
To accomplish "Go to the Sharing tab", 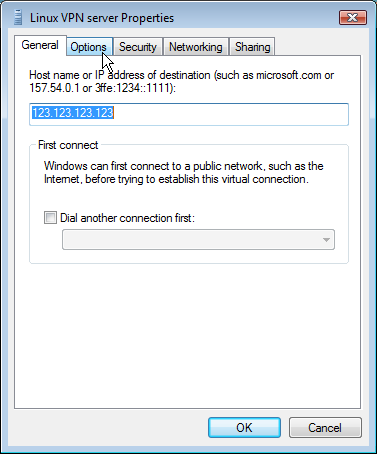I will 252,47.
